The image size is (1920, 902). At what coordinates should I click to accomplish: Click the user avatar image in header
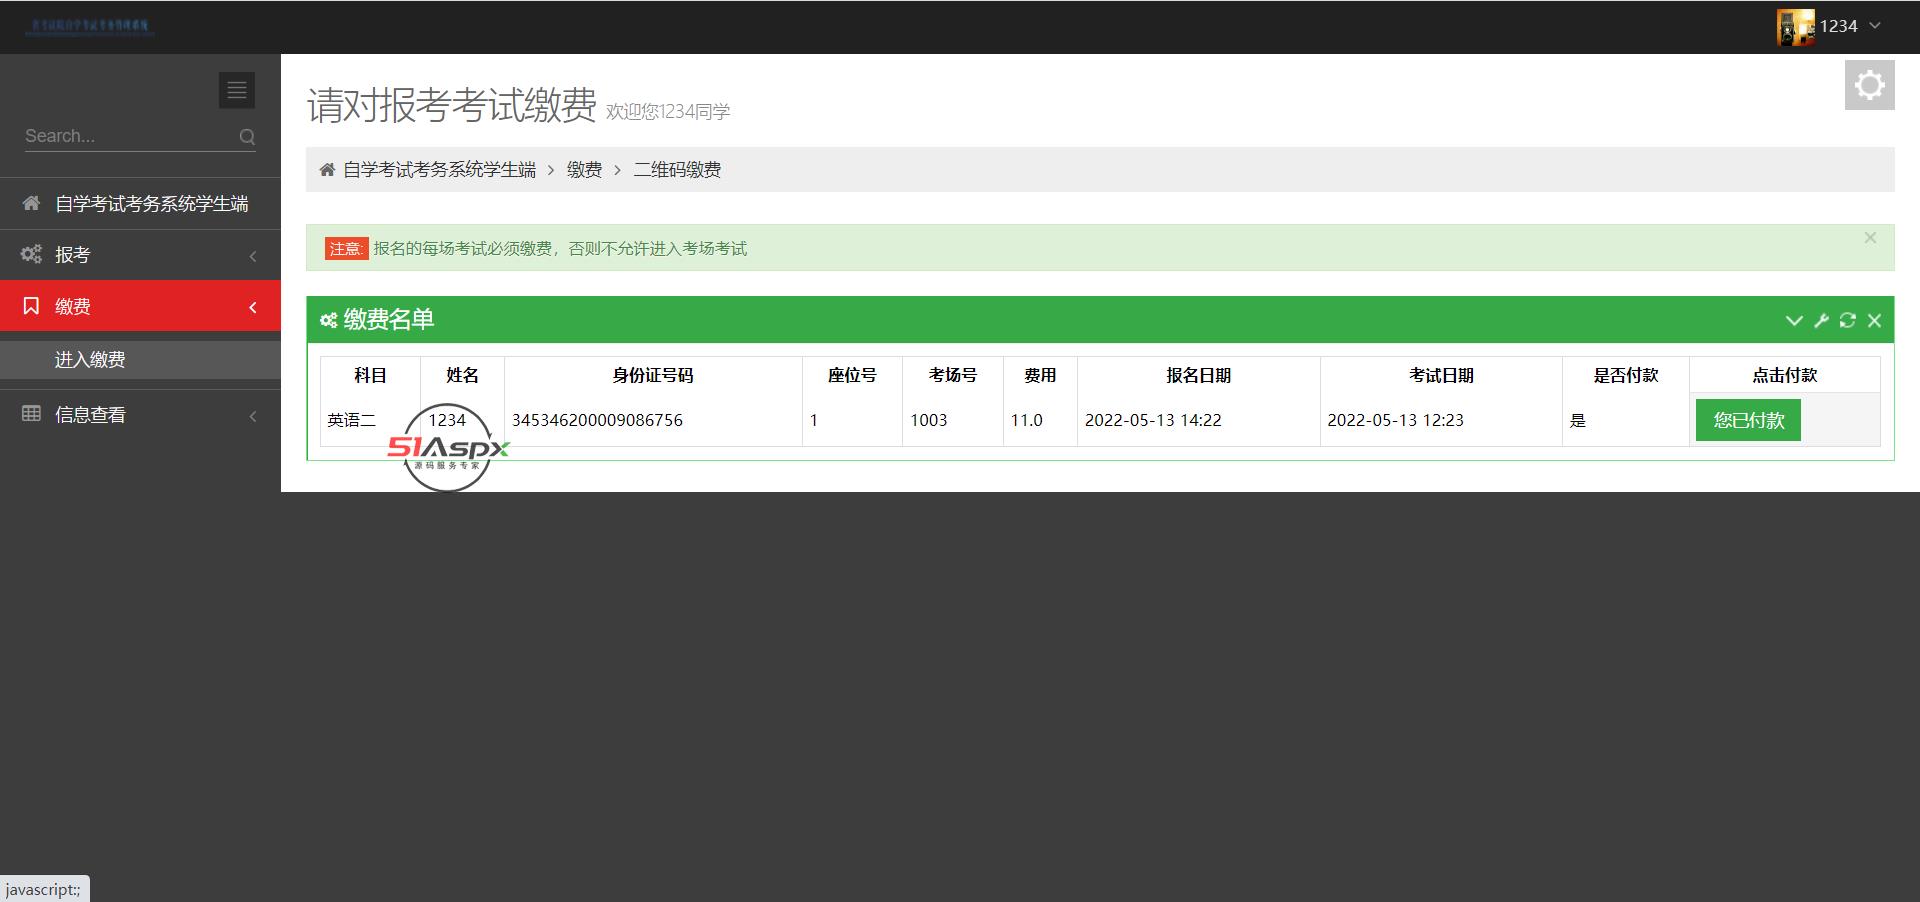(1795, 27)
